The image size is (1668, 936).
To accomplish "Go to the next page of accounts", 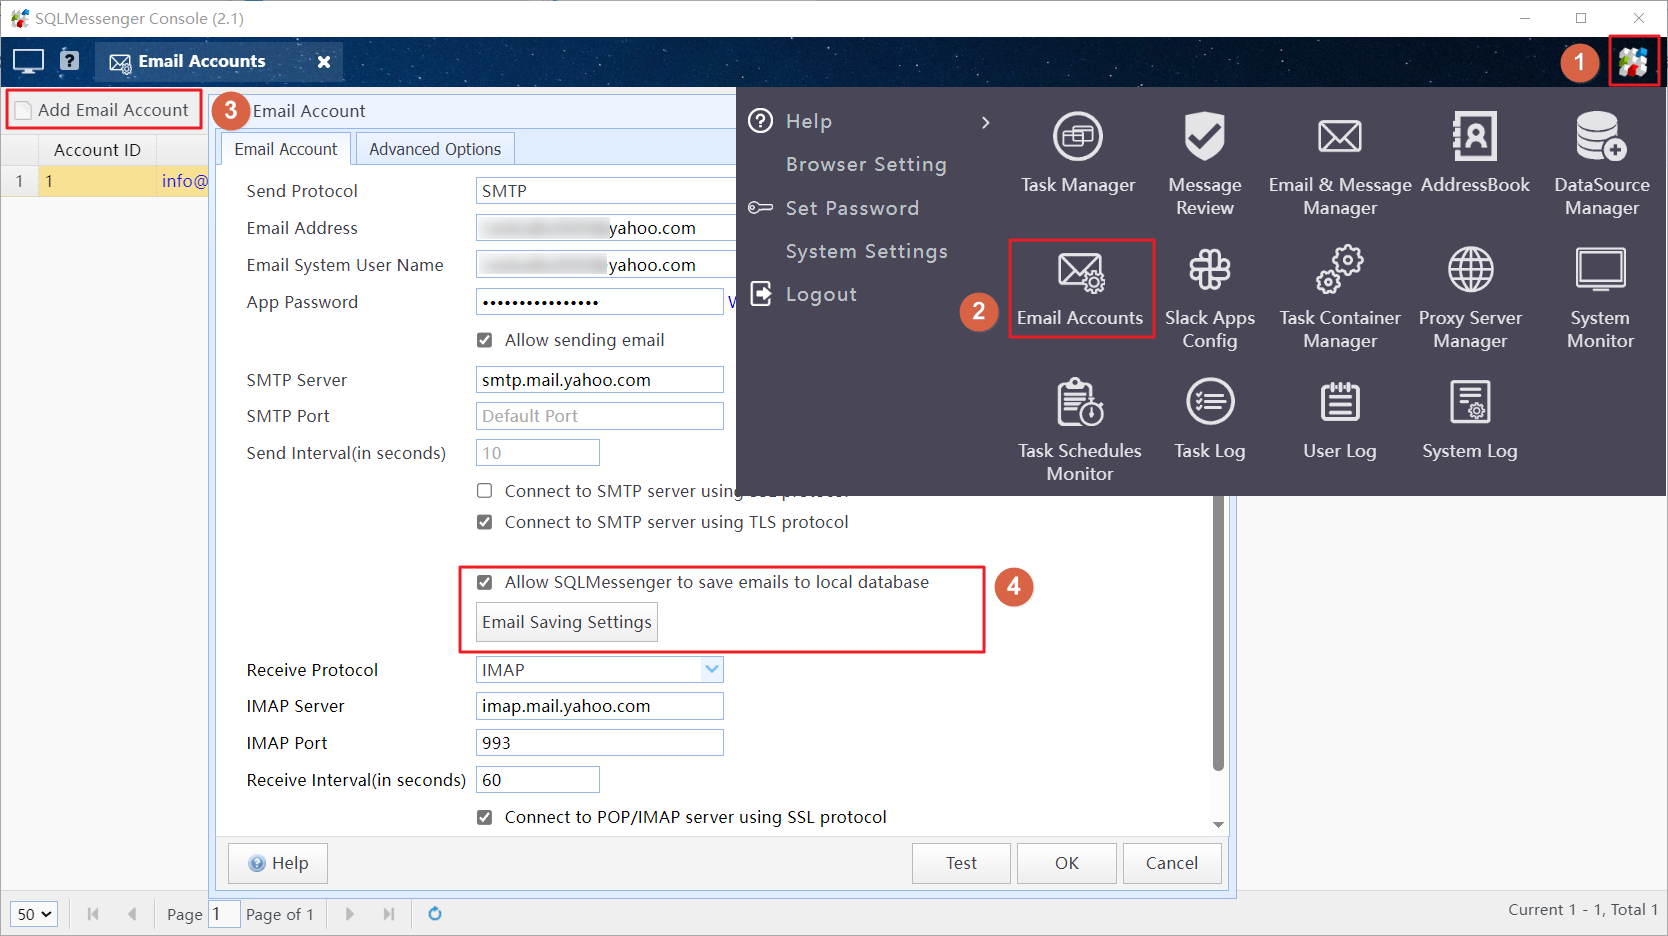I will tap(349, 914).
